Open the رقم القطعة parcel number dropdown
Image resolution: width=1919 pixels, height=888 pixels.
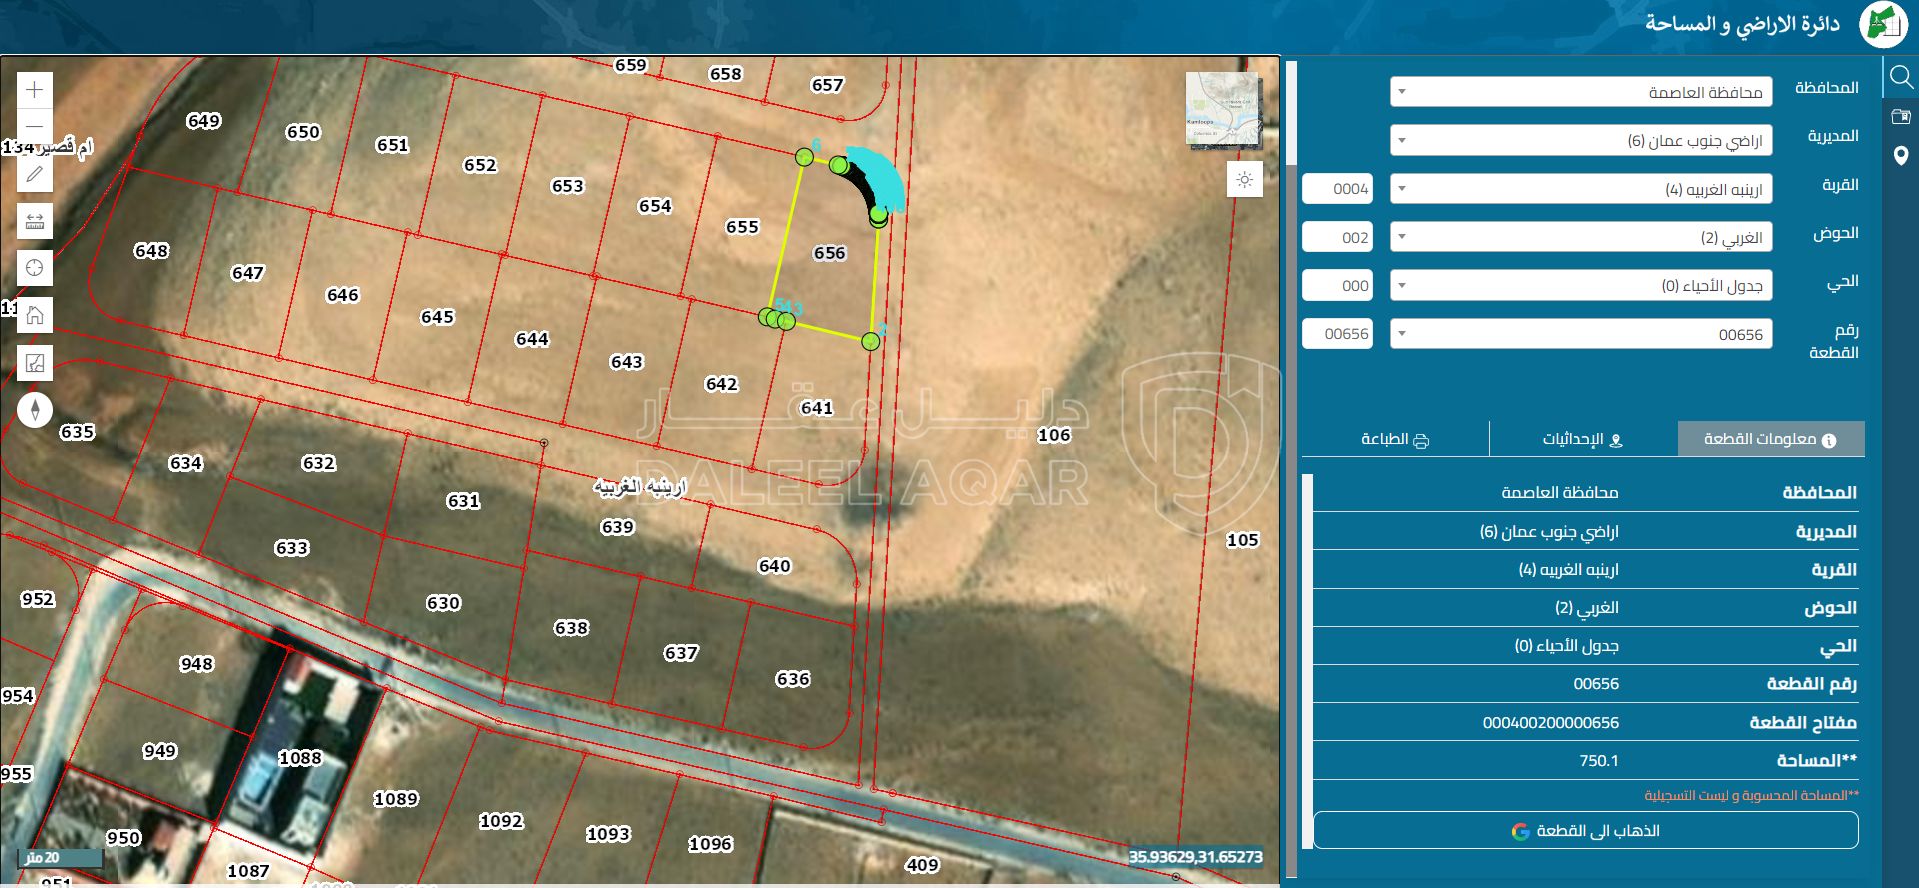pyautogui.click(x=1581, y=334)
